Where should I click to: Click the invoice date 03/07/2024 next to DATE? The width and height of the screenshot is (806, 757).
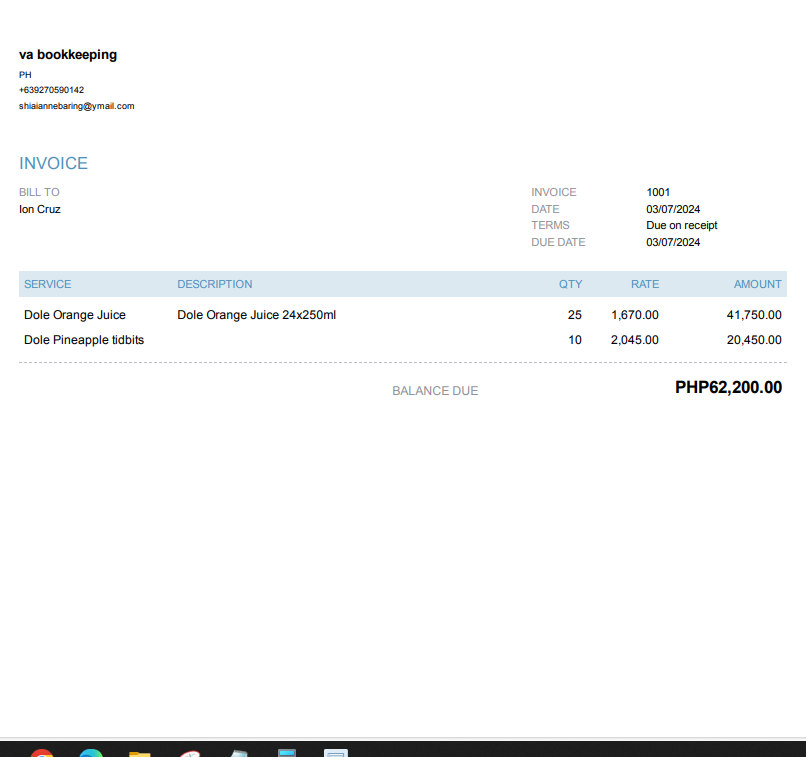(x=673, y=209)
